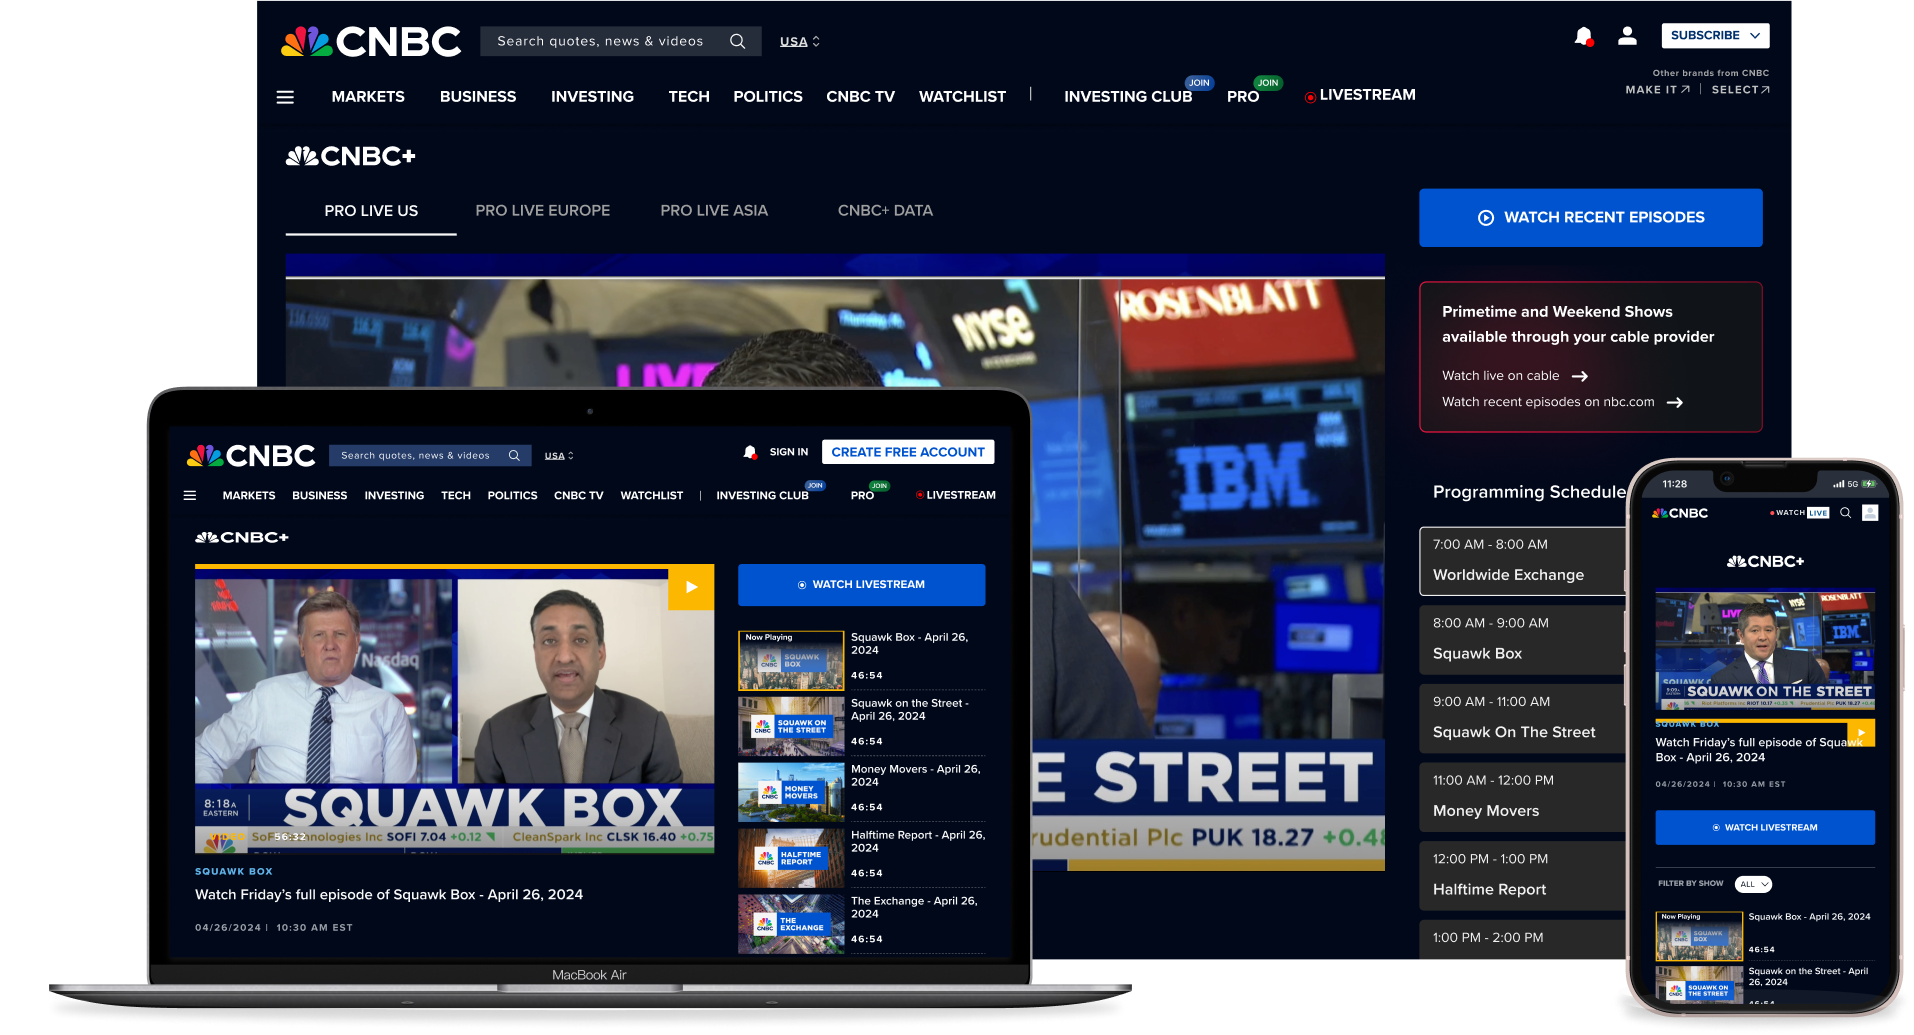Click the WATCH RECENT EPISODES button

1590,217
